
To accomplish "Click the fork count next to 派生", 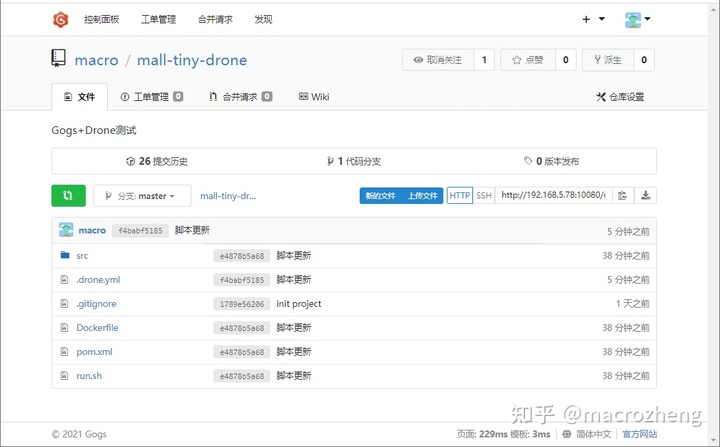I will pos(644,60).
